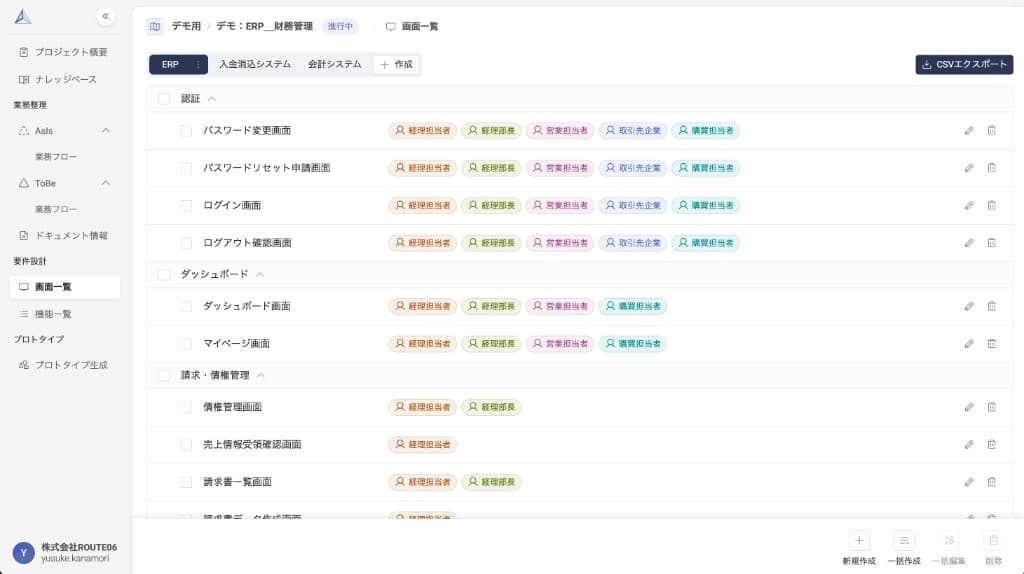Click the 新規作成 plus icon
This screenshot has height=574, width=1024.
tap(859, 541)
